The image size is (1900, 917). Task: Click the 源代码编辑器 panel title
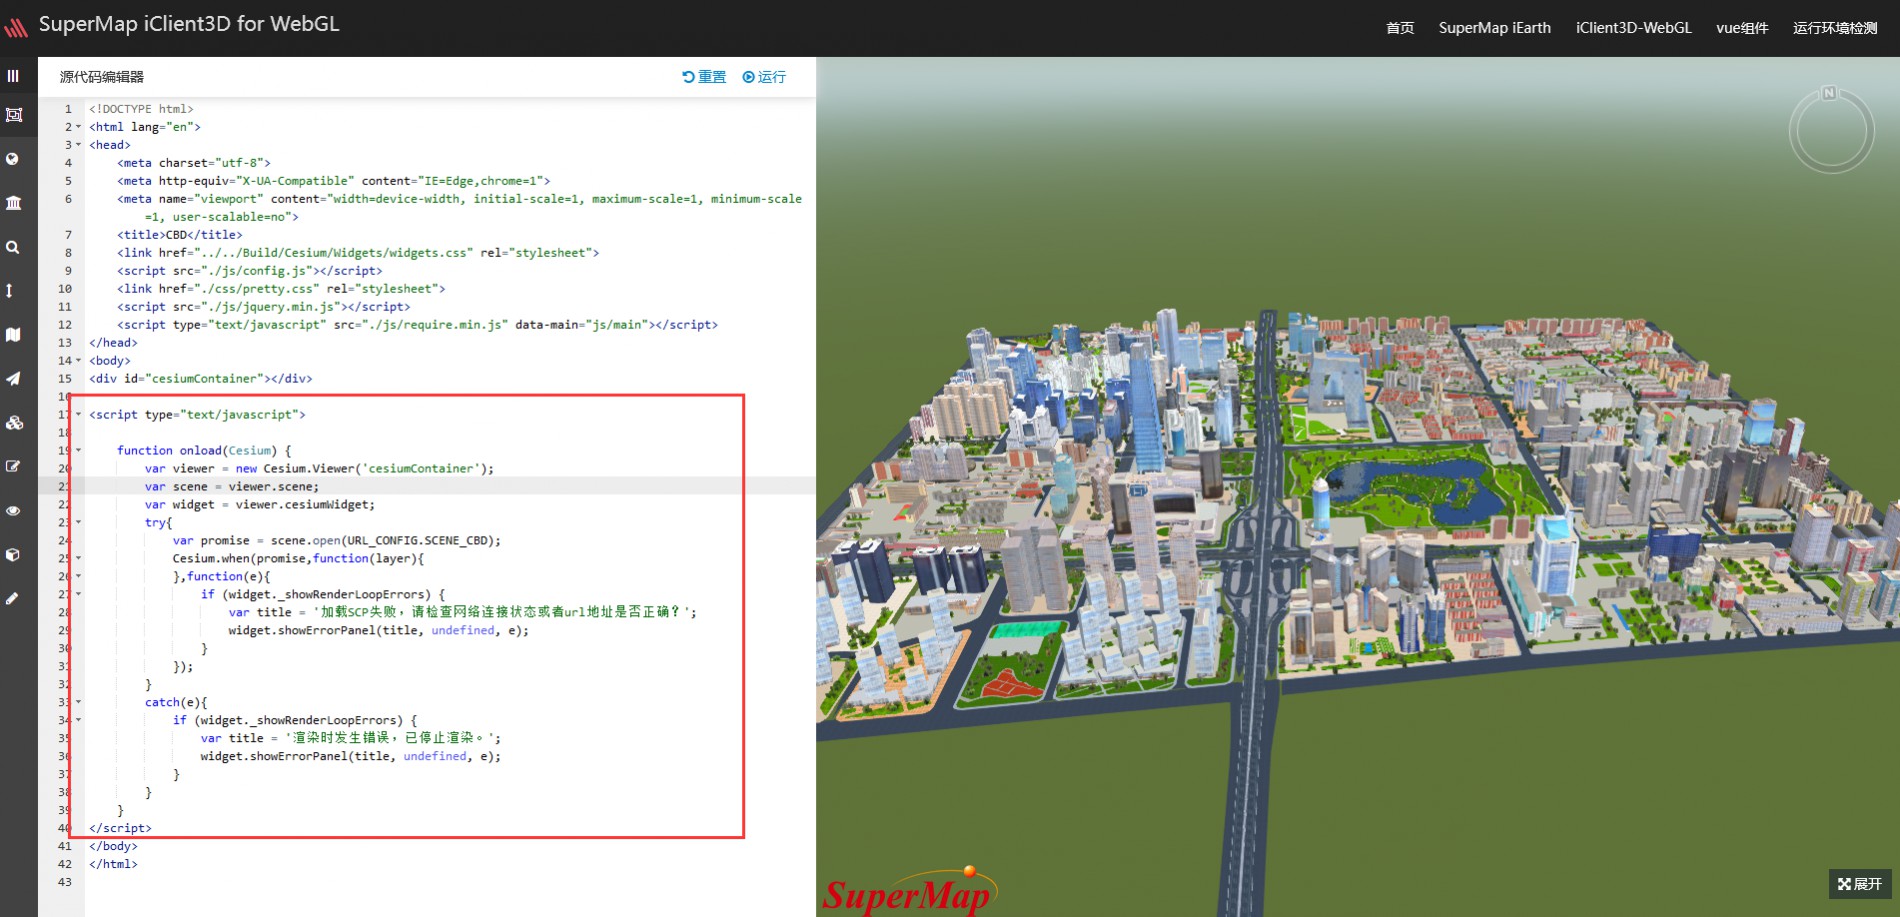(x=102, y=77)
